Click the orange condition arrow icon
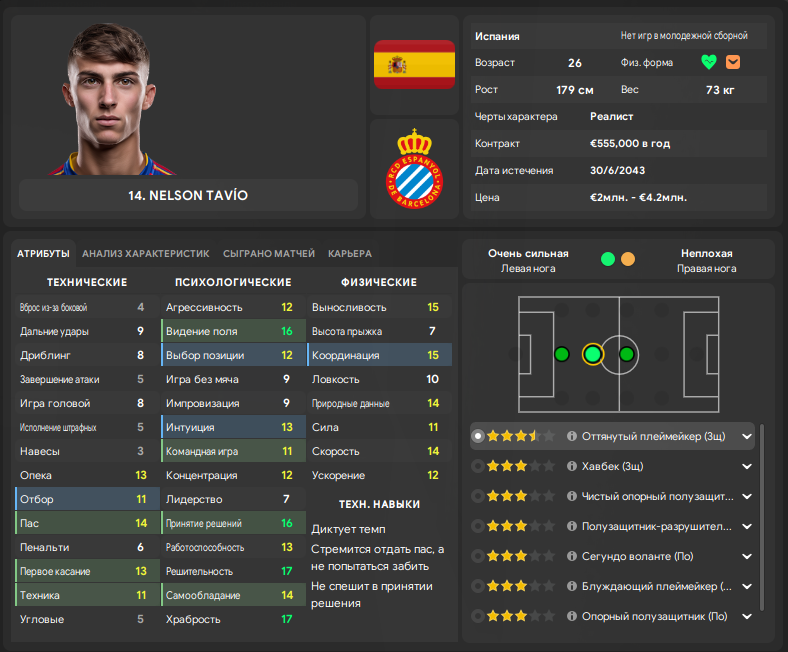 click(733, 62)
